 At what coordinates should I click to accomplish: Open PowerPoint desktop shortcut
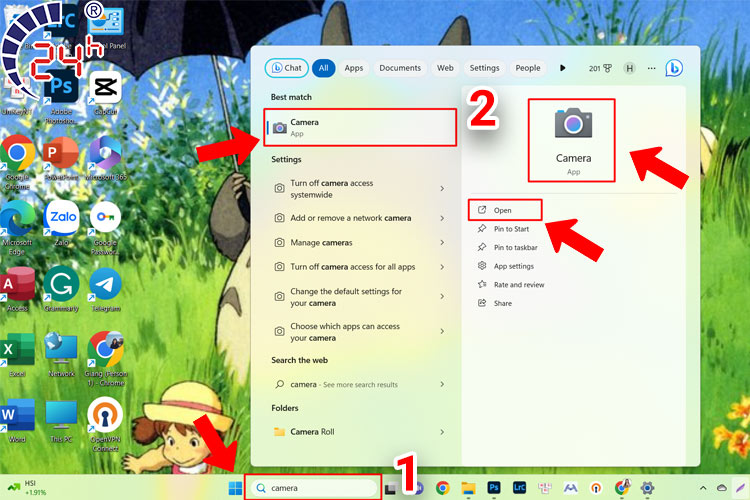point(61,158)
